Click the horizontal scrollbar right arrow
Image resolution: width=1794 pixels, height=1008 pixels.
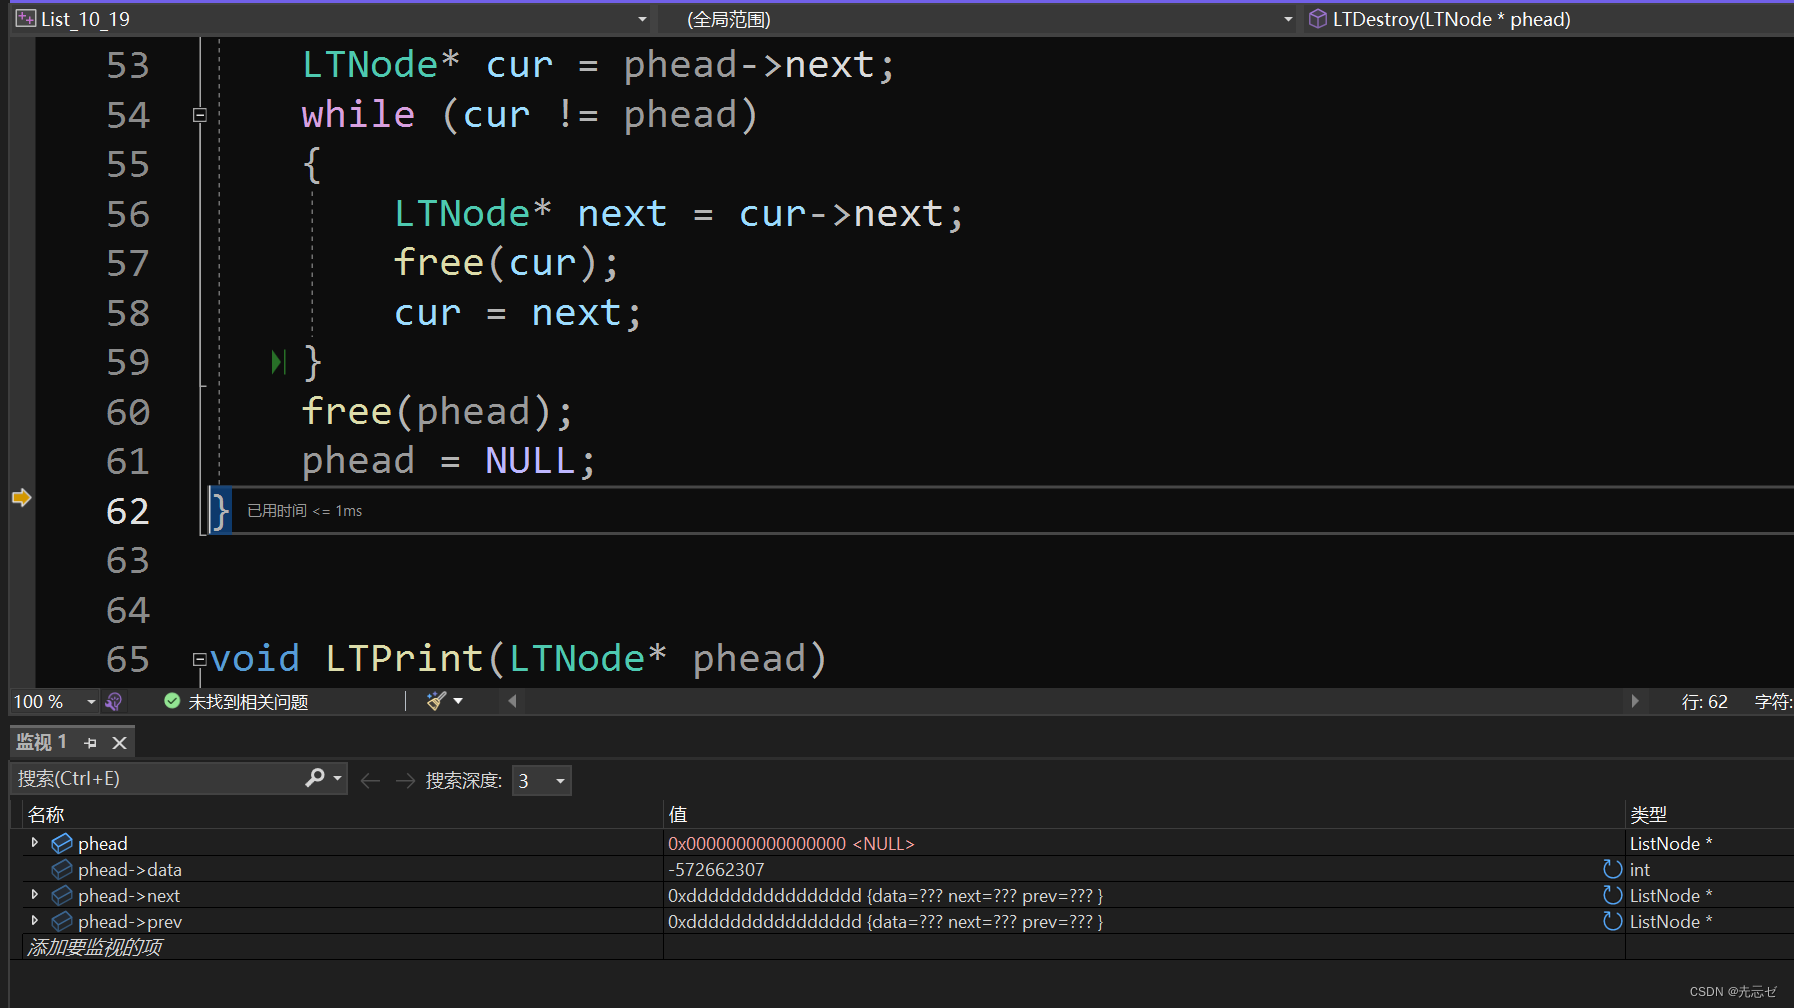1635,701
